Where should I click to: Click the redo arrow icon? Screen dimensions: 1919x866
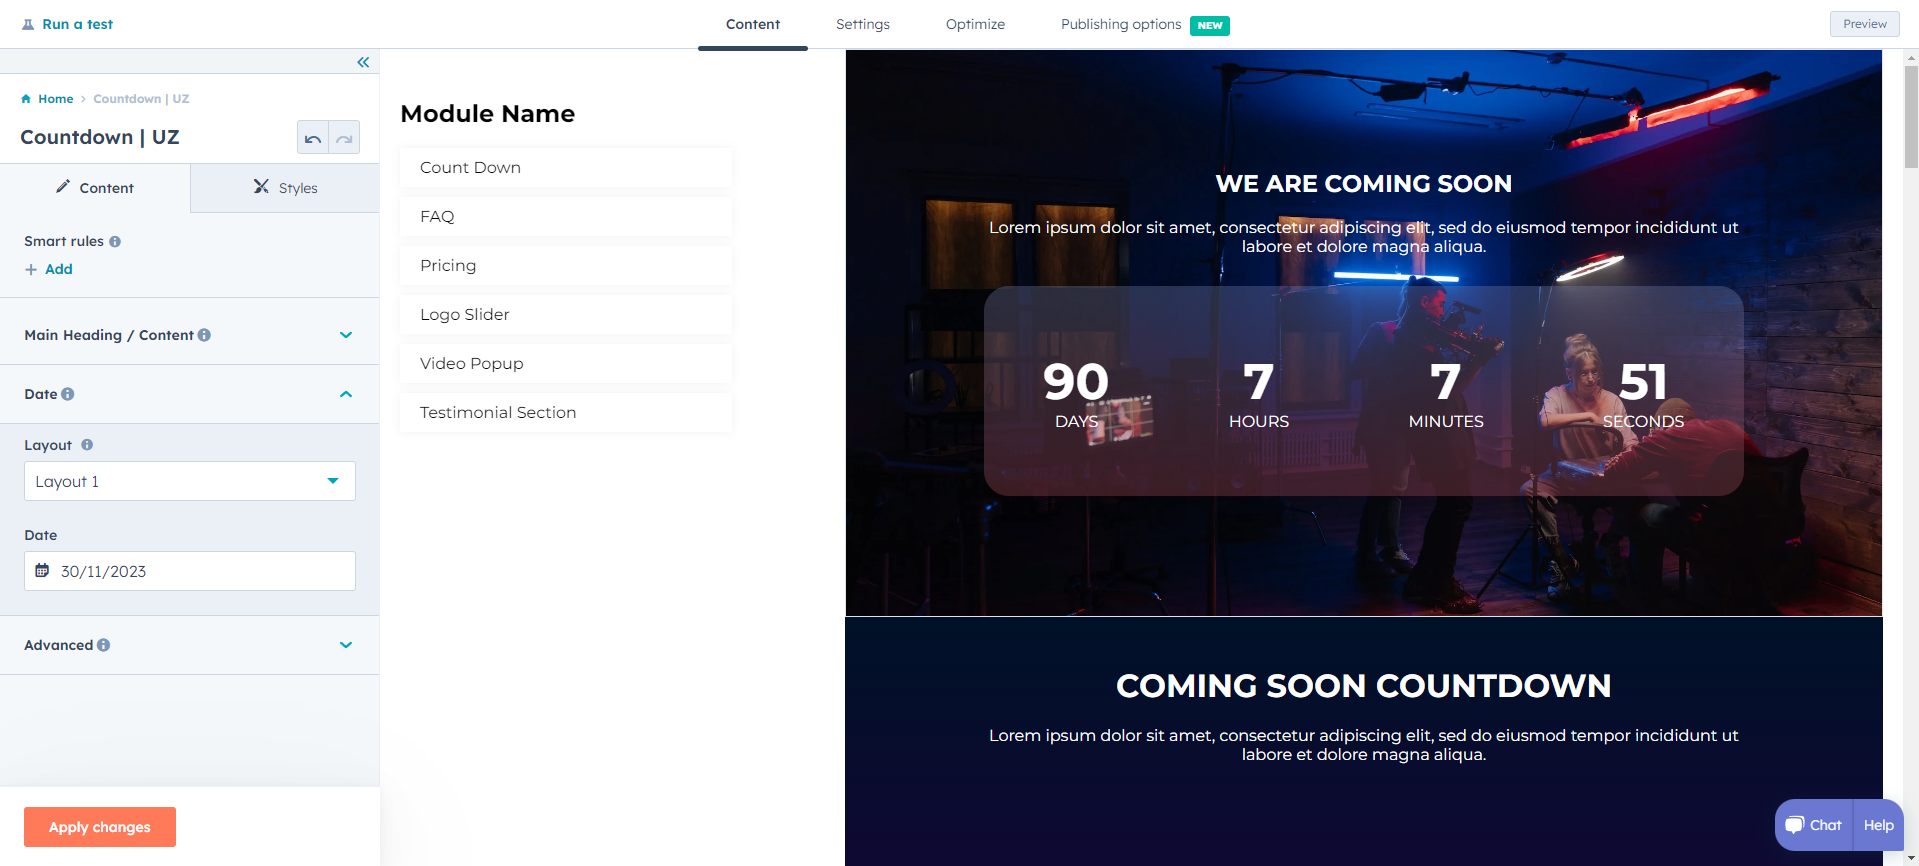(x=344, y=138)
